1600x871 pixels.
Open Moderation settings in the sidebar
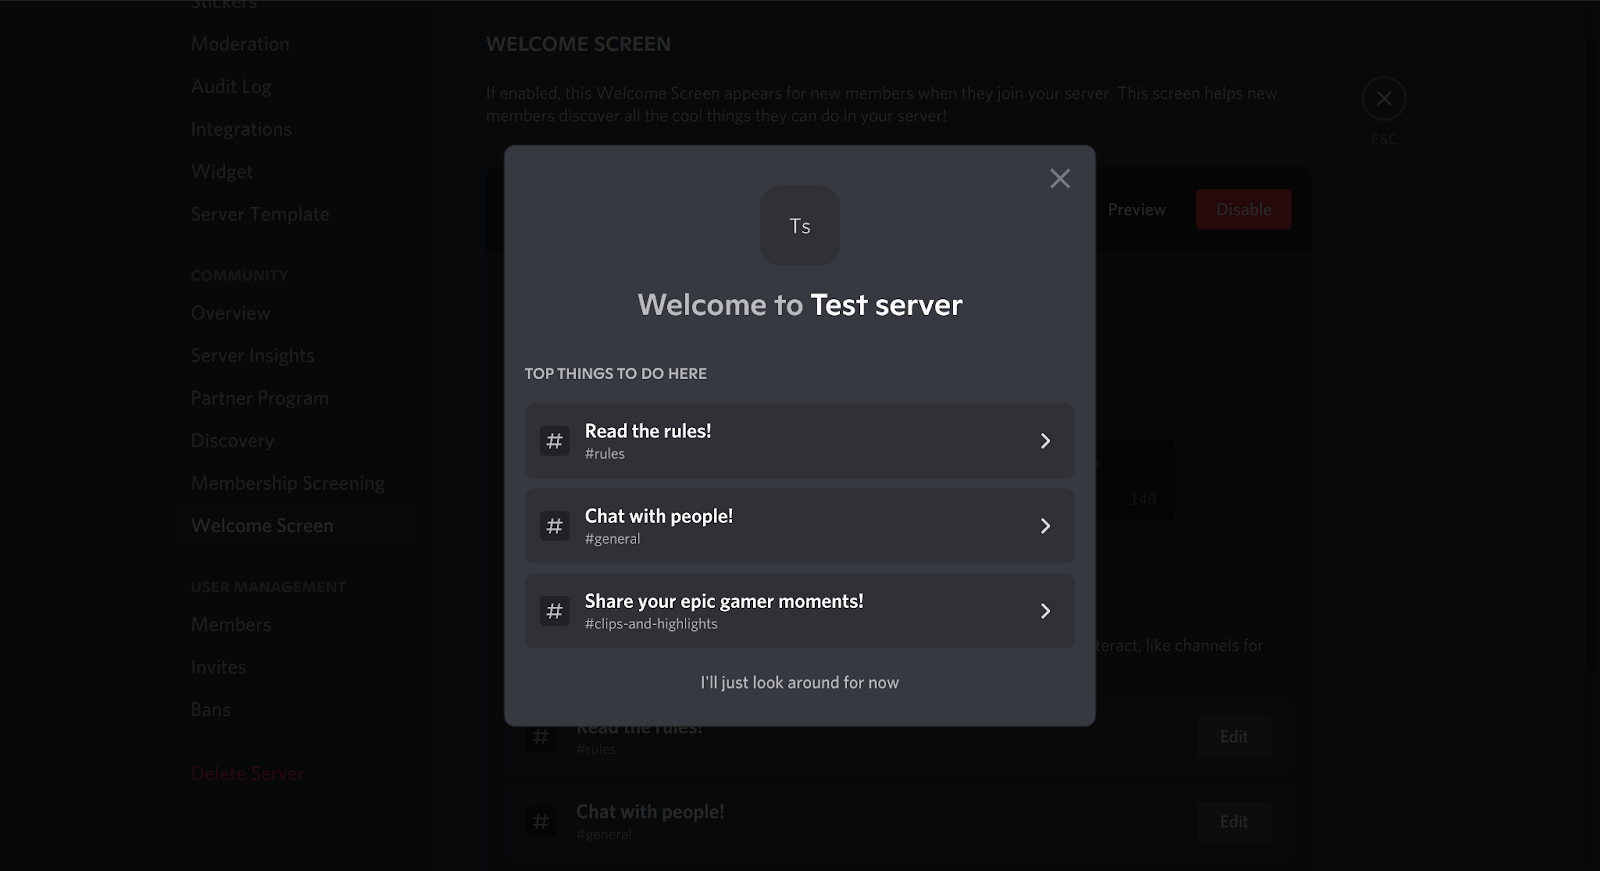tap(240, 44)
